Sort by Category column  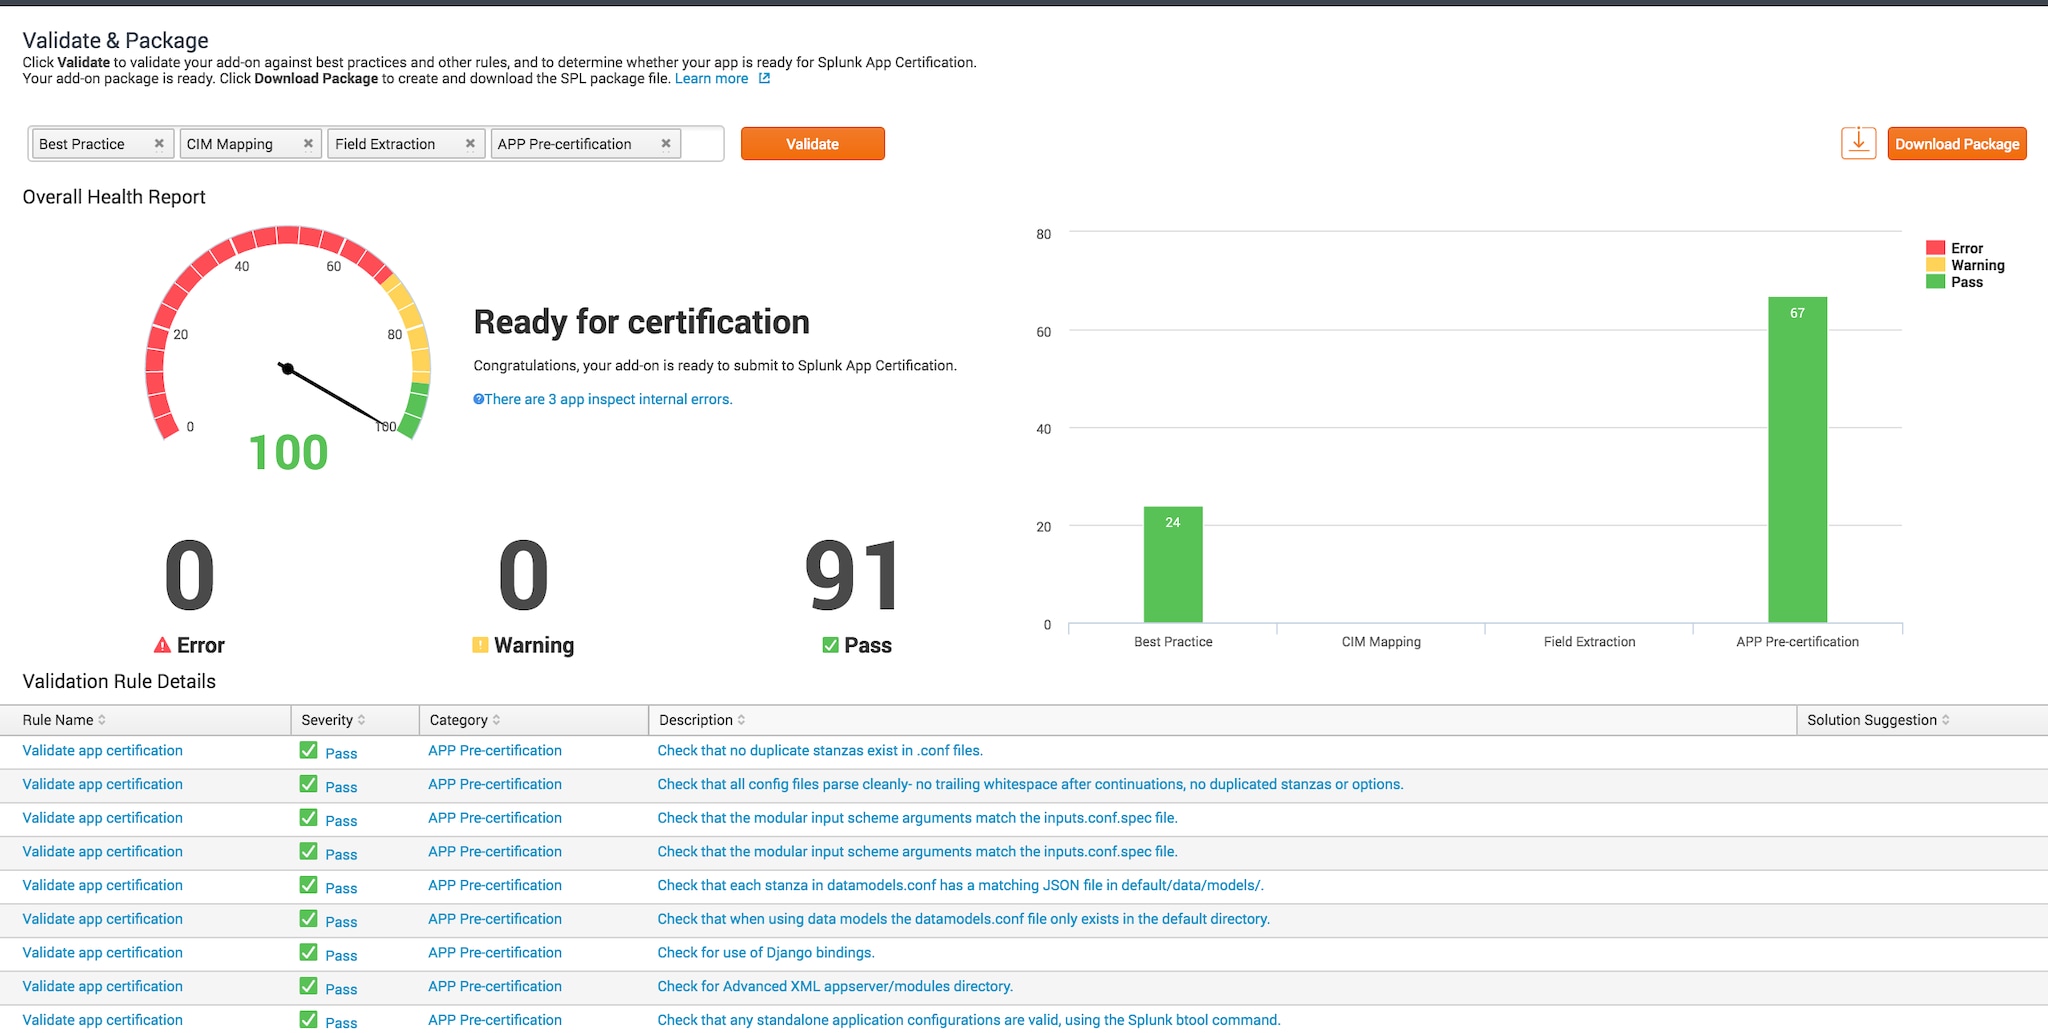[x=465, y=720]
